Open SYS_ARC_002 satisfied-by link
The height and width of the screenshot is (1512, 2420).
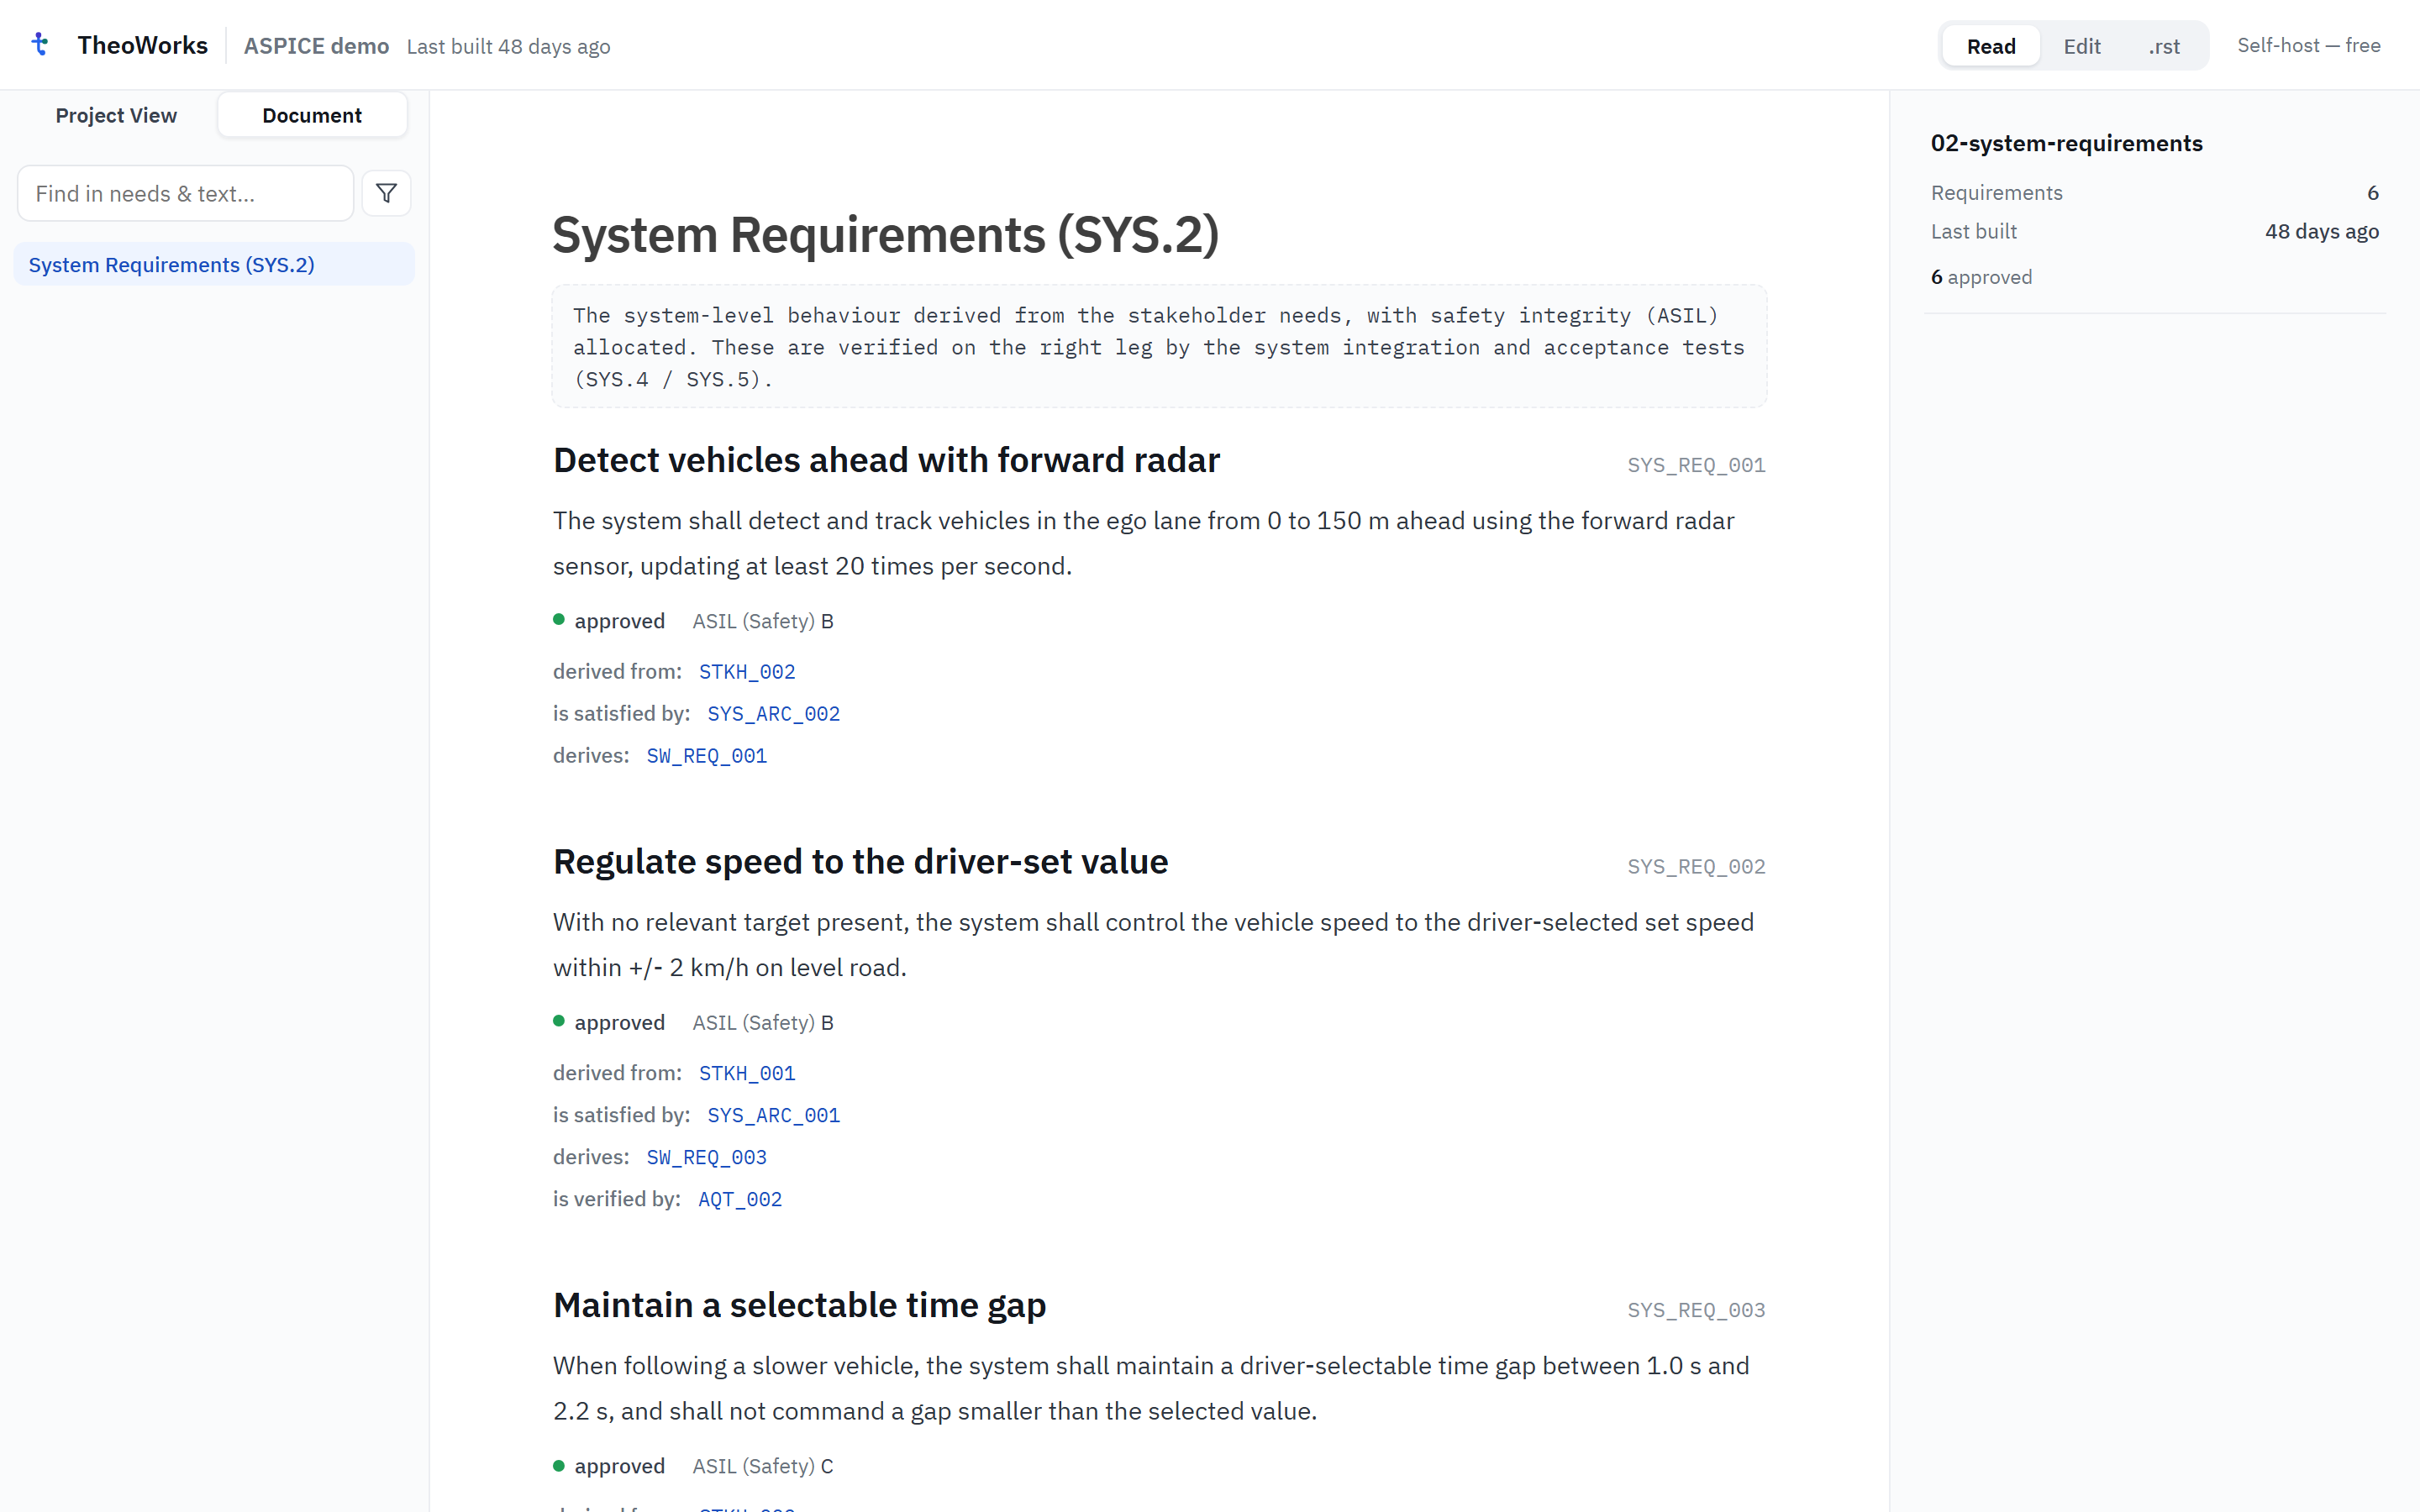[x=773, y=714]
